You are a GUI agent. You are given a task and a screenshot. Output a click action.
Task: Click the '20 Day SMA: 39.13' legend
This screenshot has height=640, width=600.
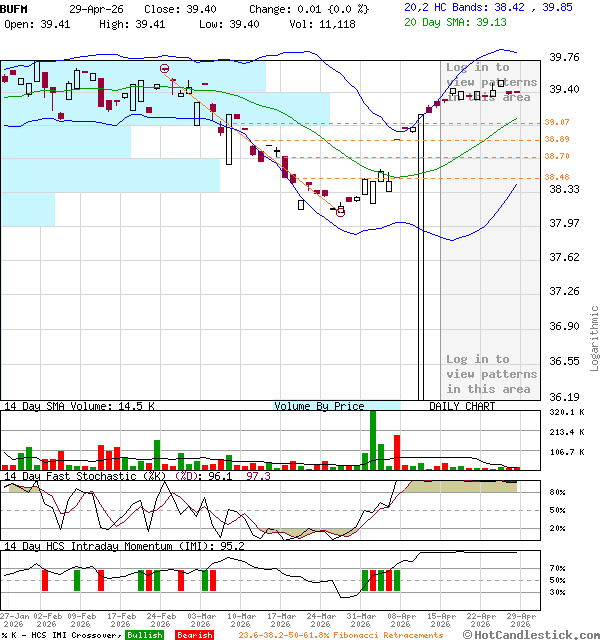tap(461, 22)
